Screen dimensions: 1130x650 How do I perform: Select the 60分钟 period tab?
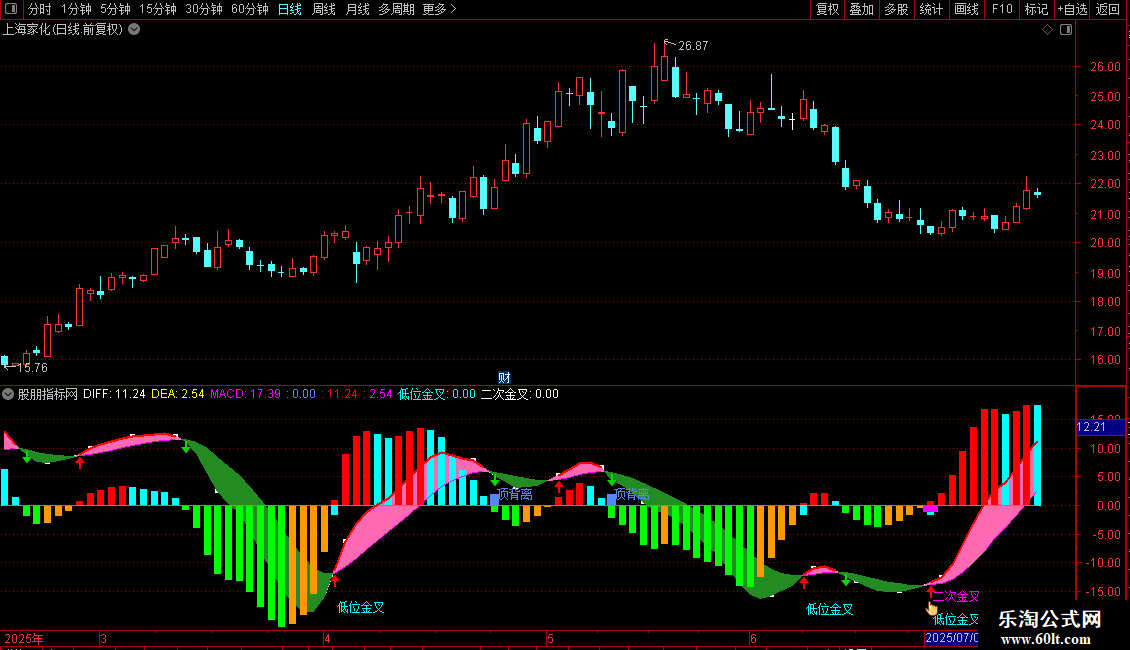[249, 9]
